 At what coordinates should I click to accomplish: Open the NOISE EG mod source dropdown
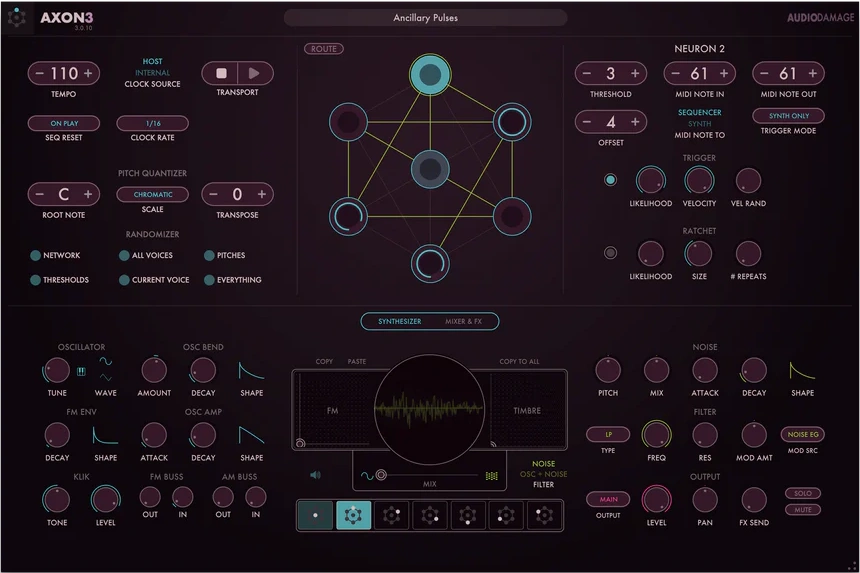(802, 434)
